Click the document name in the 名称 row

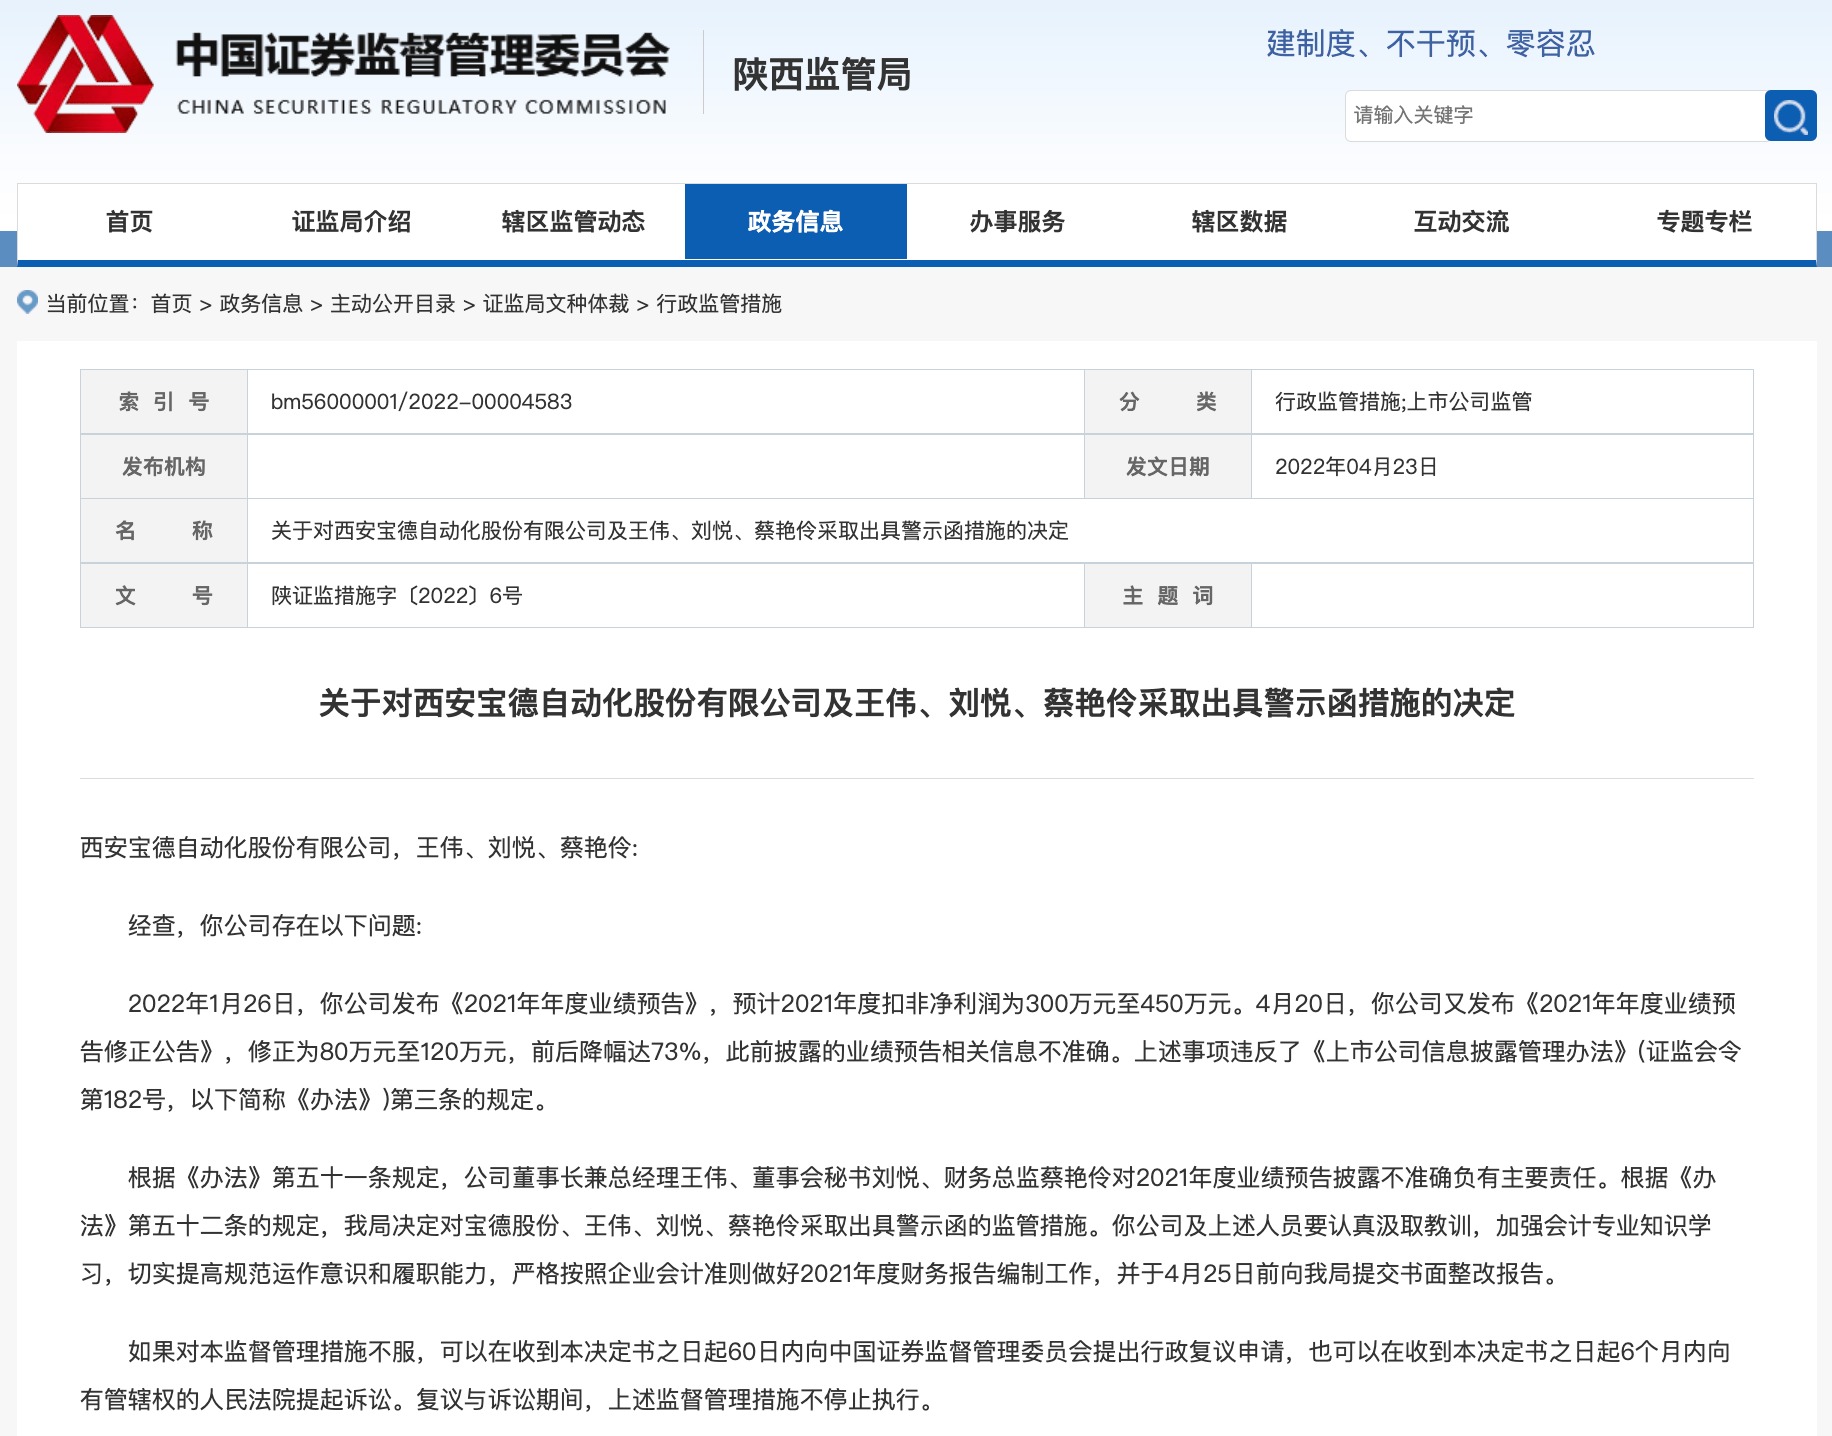click(669, 531)
